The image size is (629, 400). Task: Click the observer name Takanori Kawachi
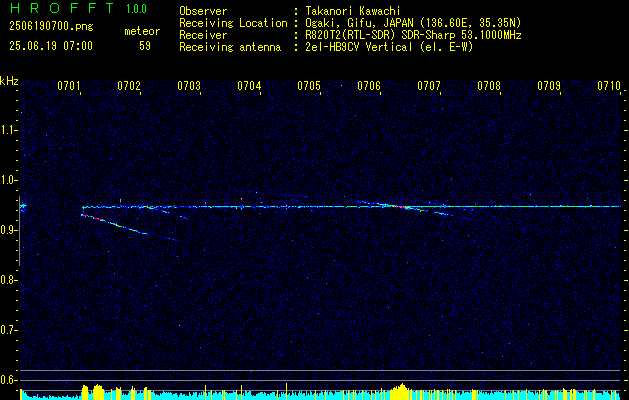(x=352, y=11)
